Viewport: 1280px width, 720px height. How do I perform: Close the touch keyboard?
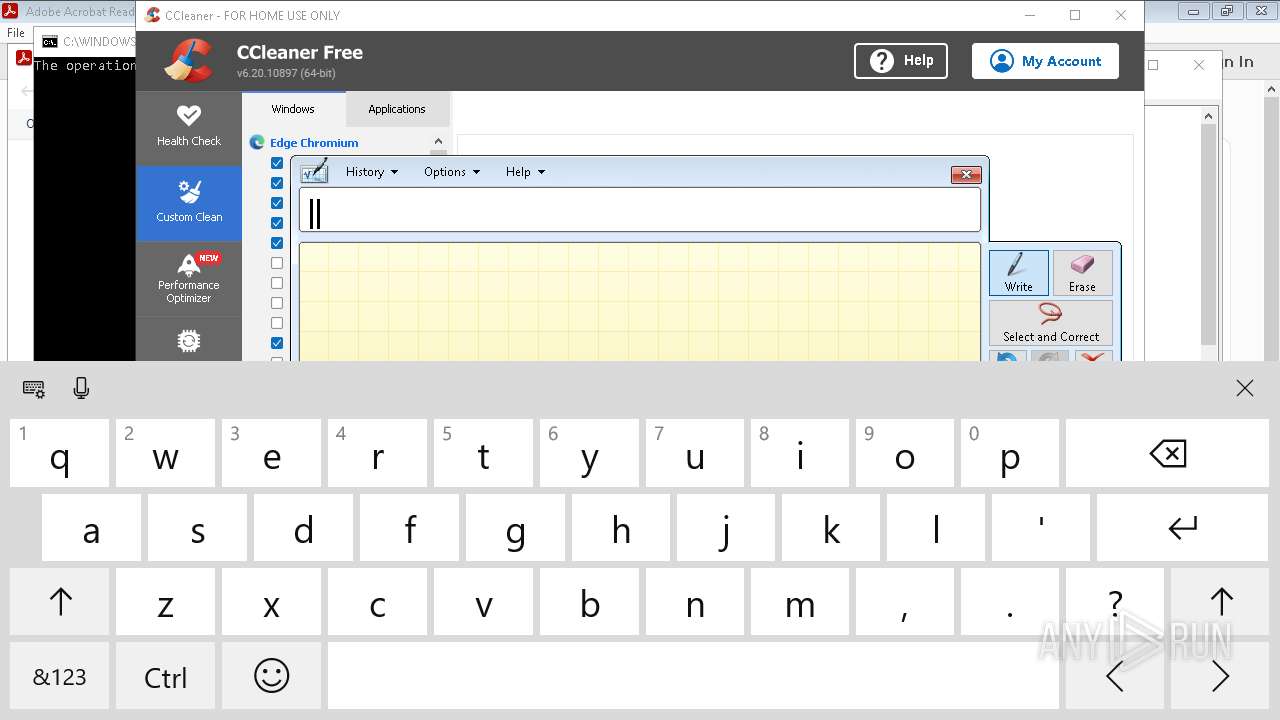pyautogui.click(x=1244, y=389)
